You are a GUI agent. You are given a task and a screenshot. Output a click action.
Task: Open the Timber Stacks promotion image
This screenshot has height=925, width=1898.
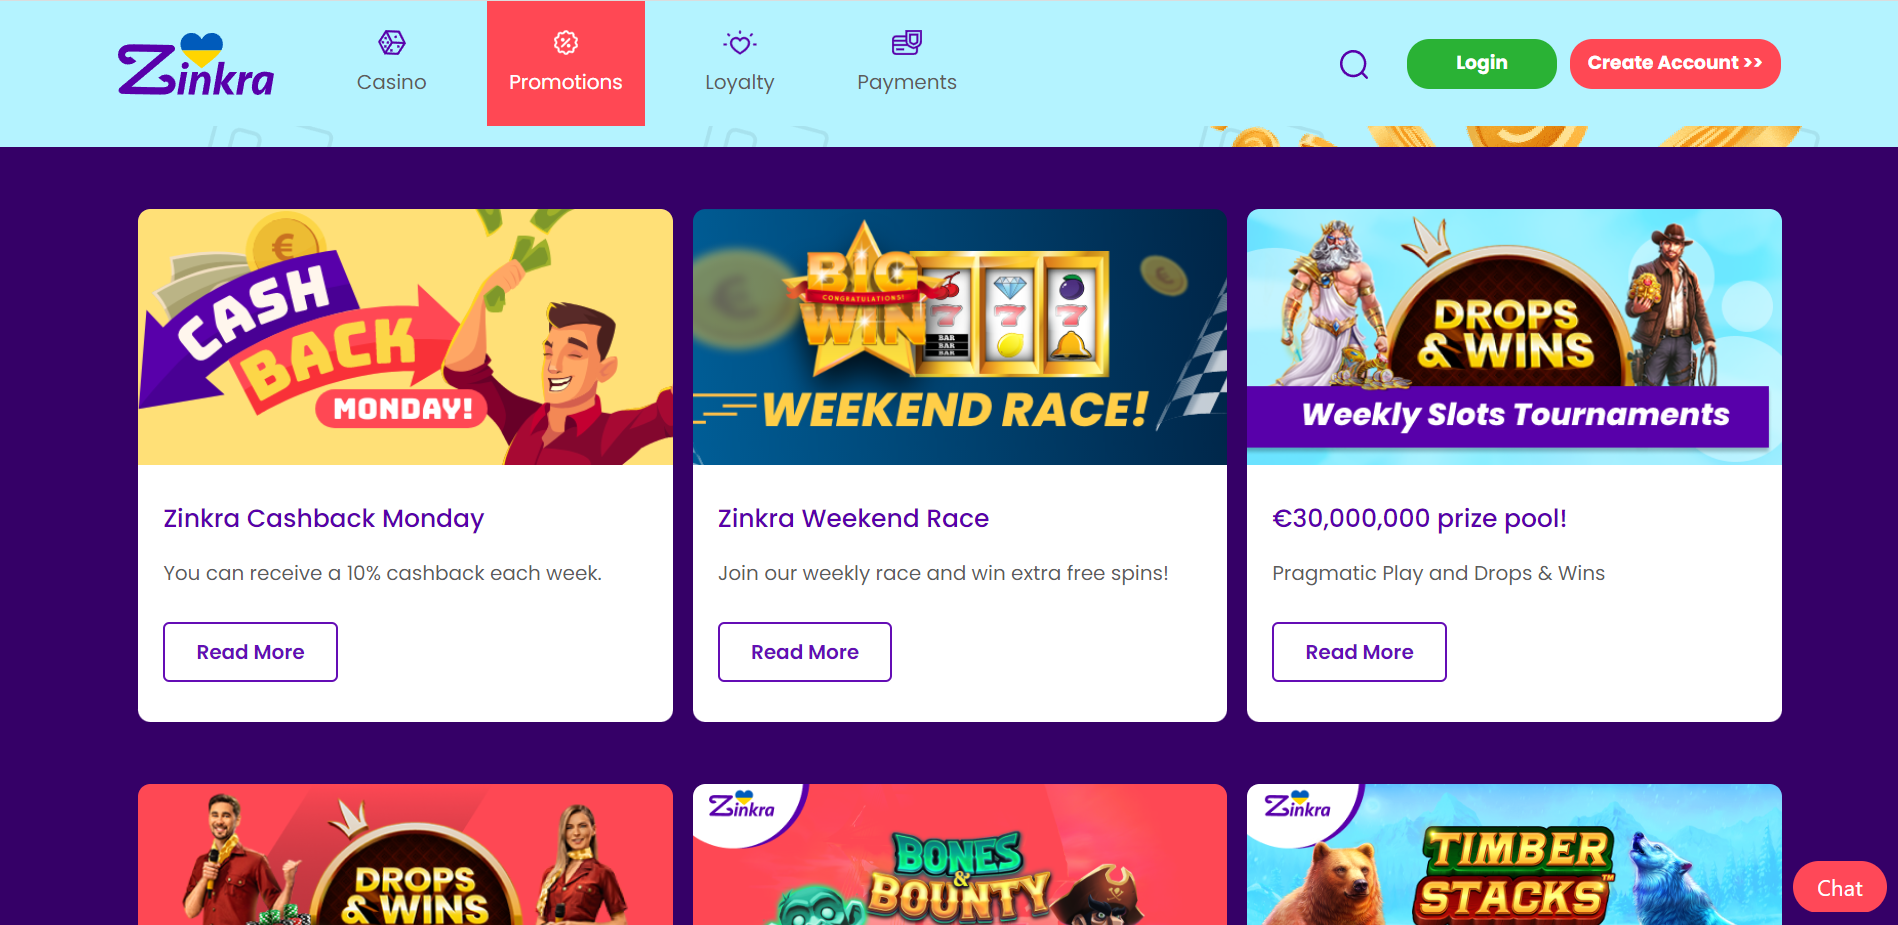[x=1514, y=855]
